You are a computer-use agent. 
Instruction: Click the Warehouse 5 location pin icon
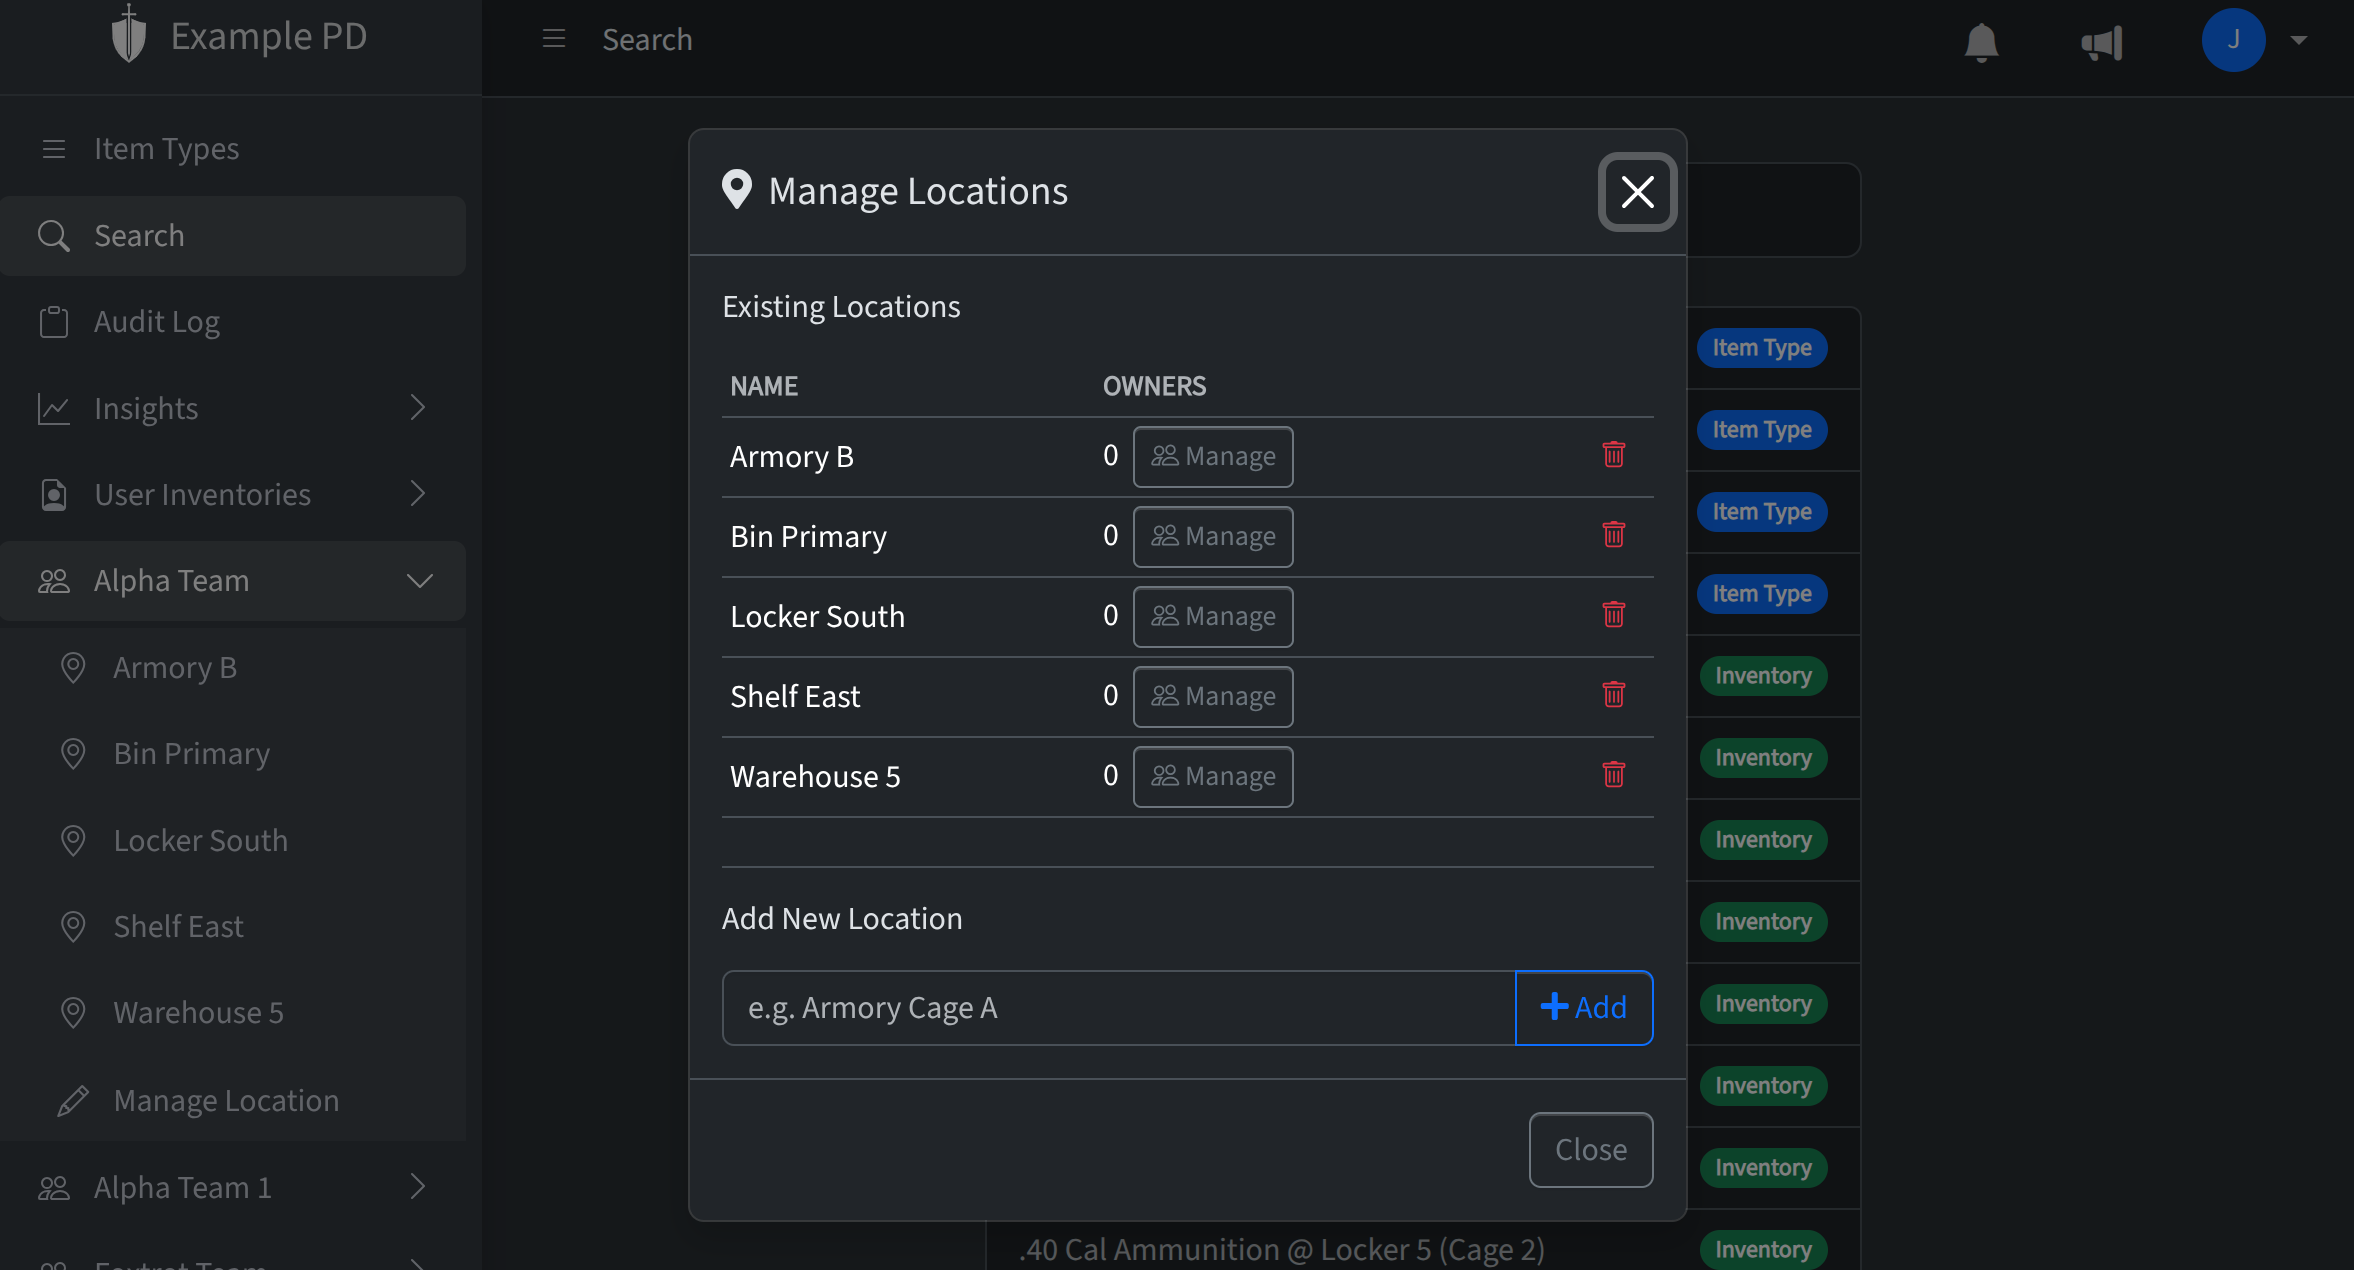[73, 1012]
